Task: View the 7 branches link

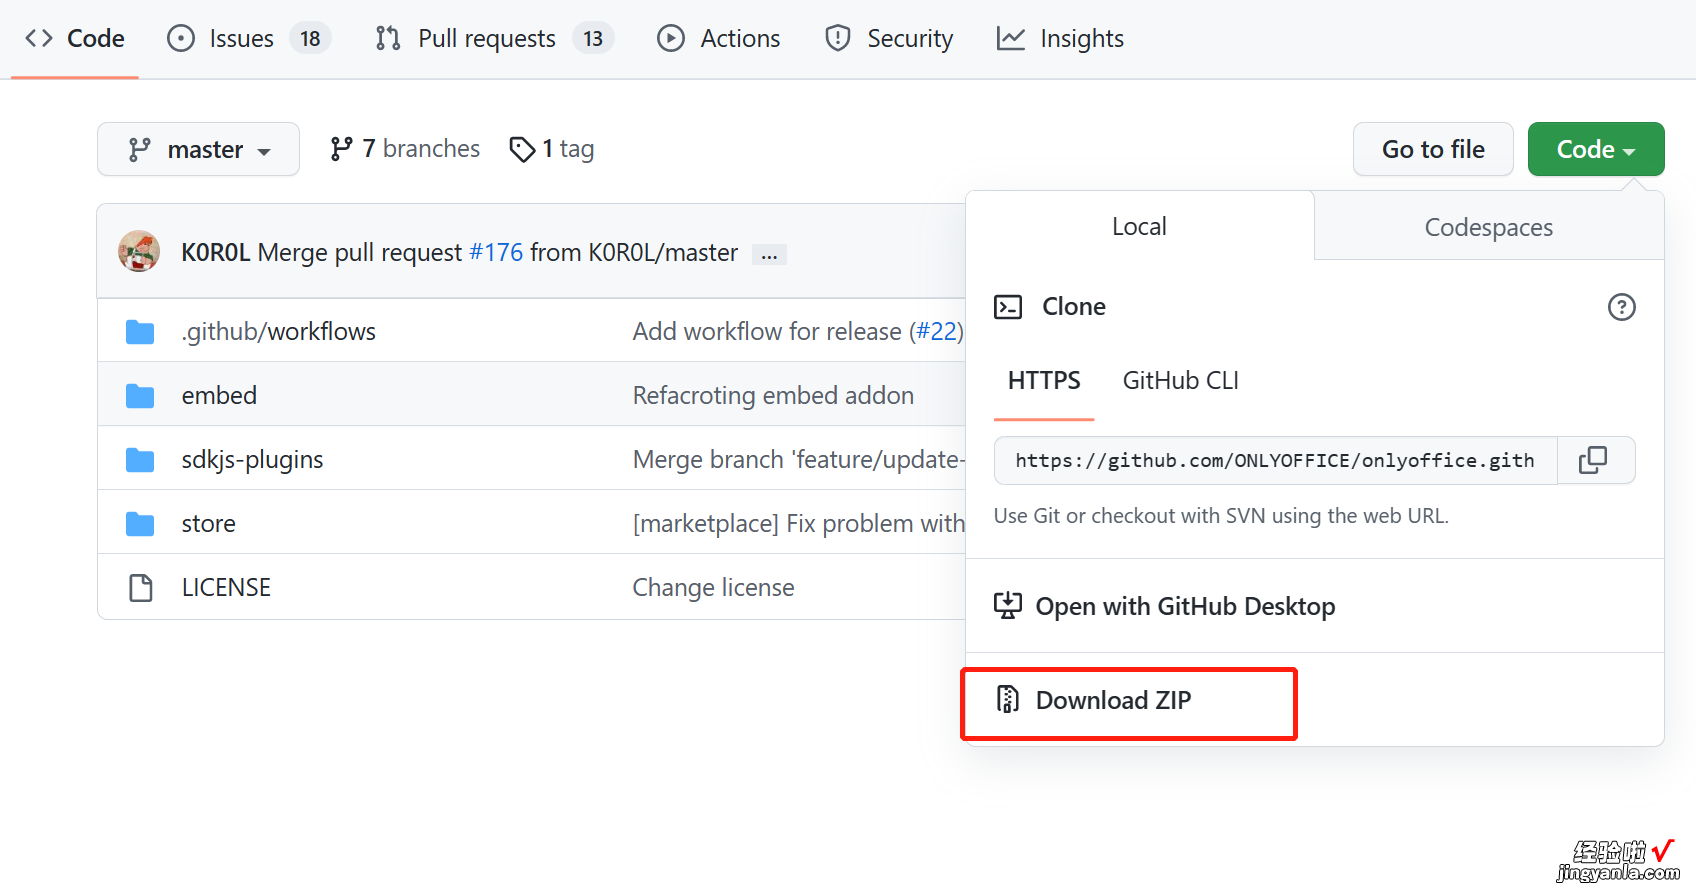Action: pos(405,149)
